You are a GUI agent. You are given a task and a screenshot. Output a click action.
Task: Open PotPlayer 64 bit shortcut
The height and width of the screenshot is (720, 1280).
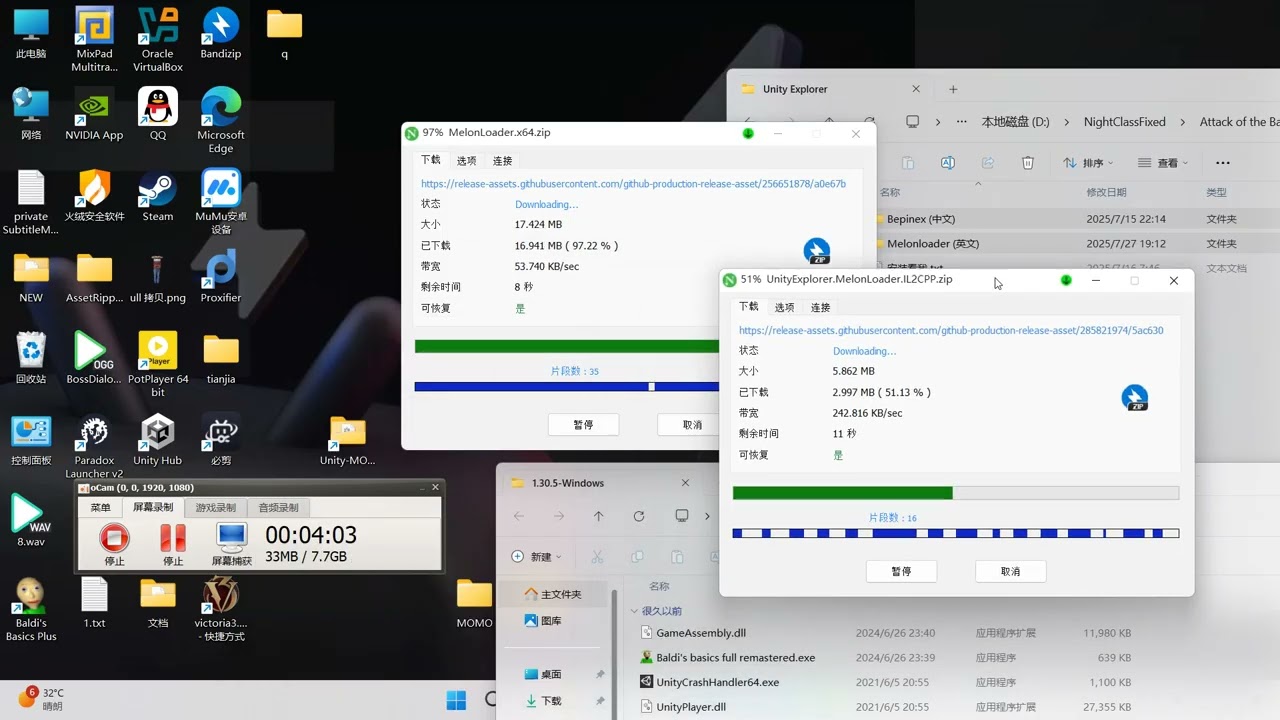click(158, 364)
